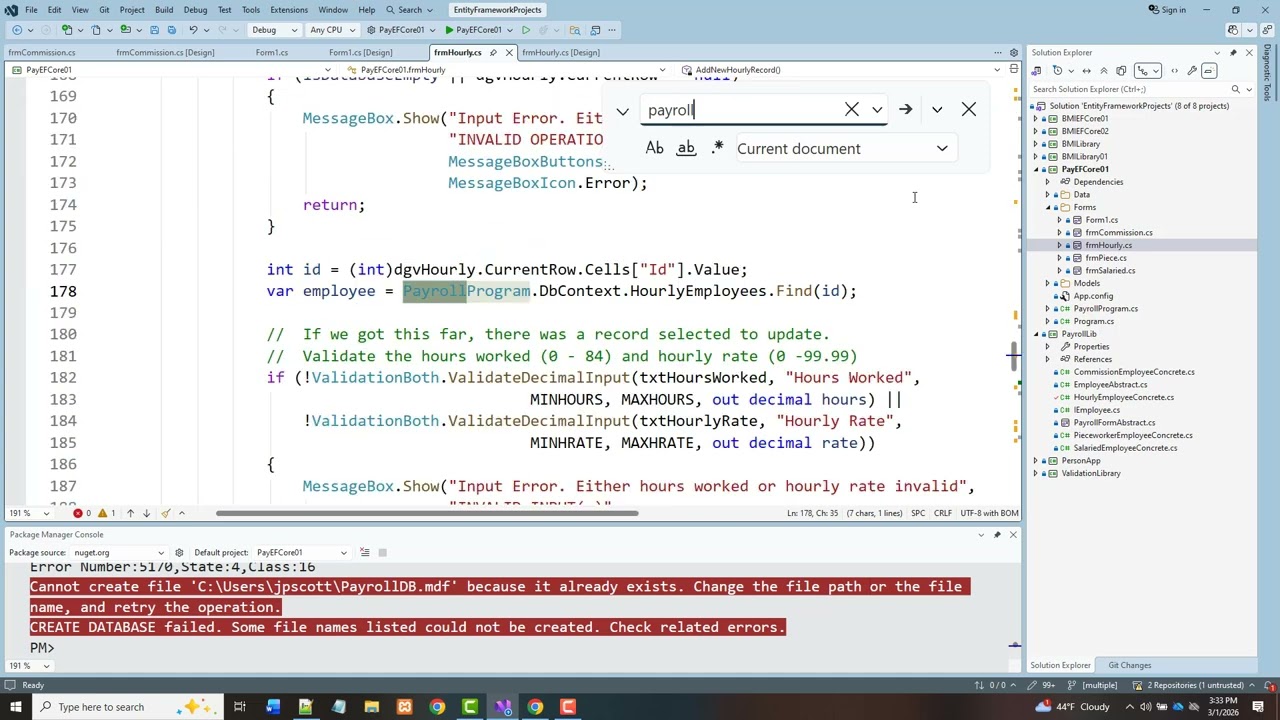Open the Git menu
The height and width of the screenshot is (720, 1280).
104,10
